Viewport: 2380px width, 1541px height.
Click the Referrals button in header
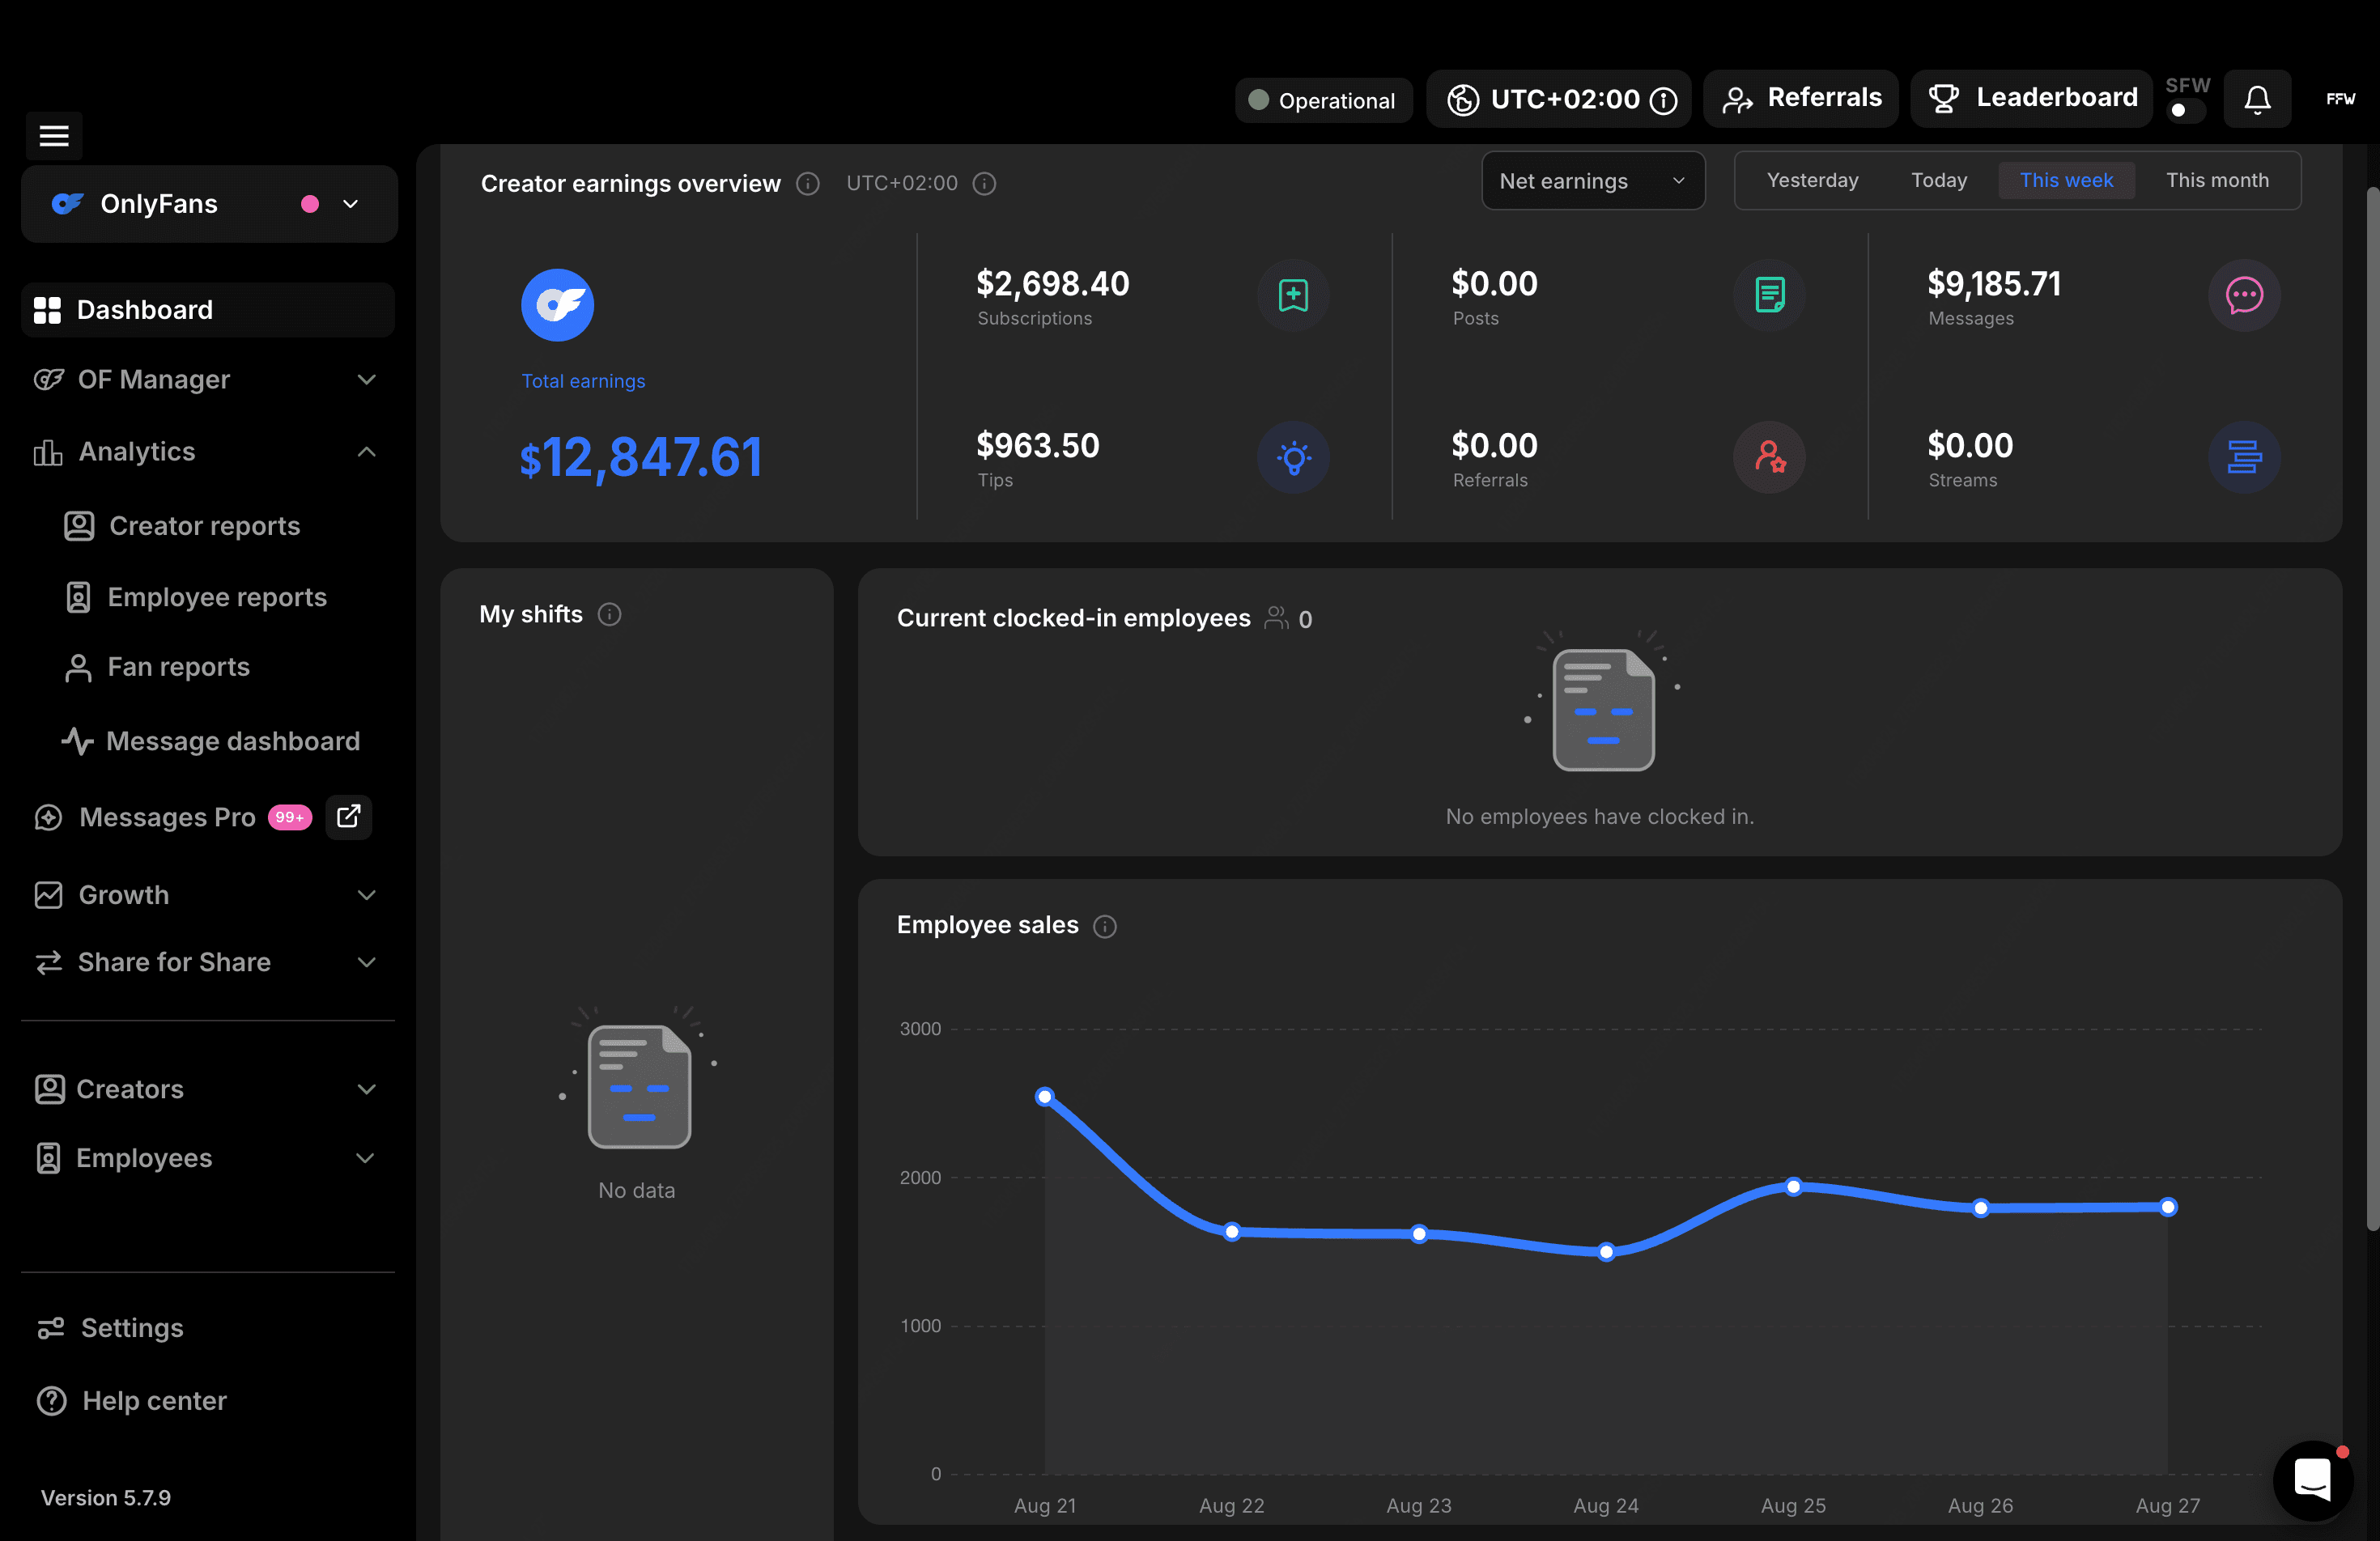1800,98
